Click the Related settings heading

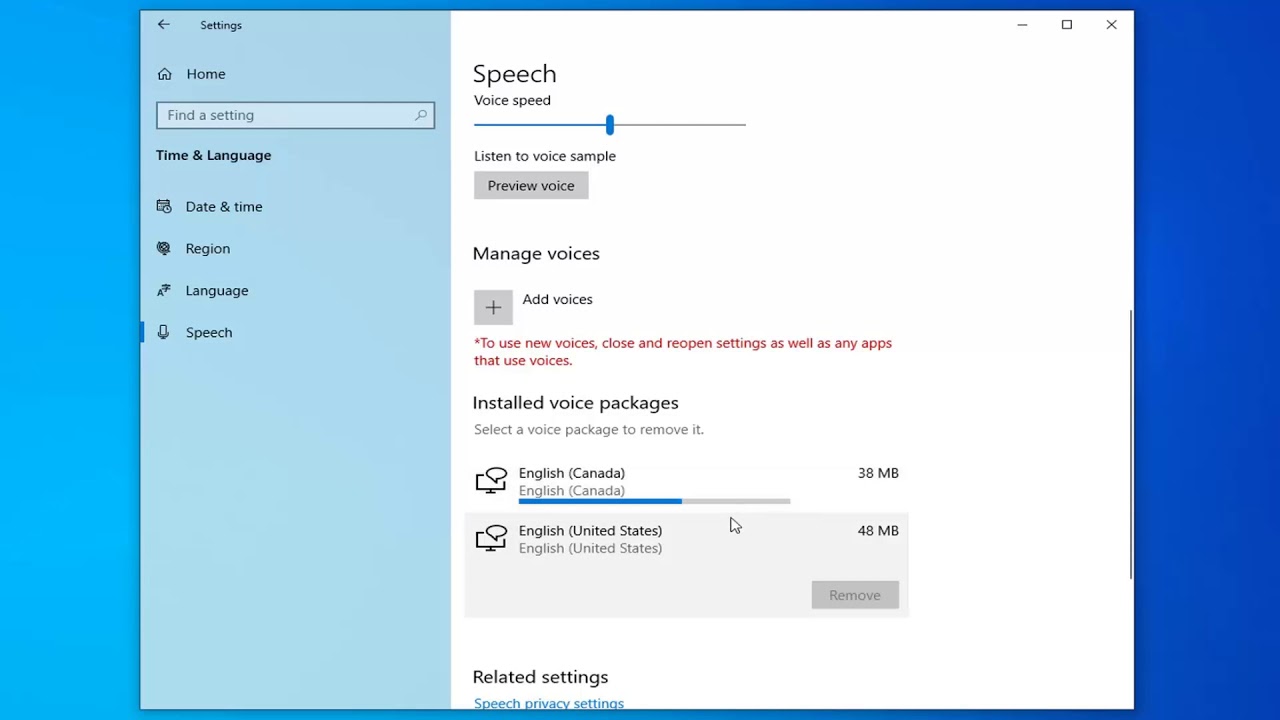[540, 677]
